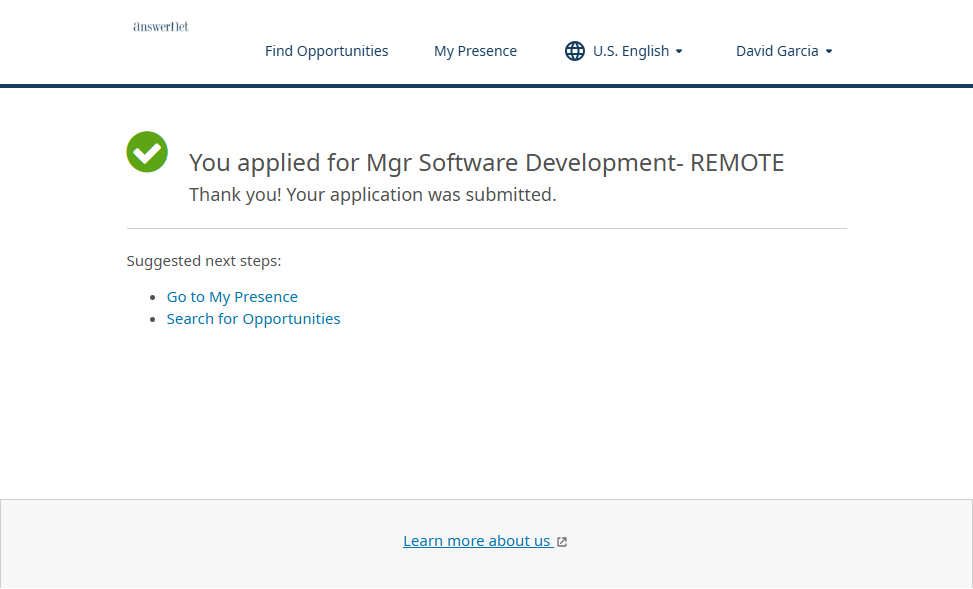Screen dimensions: 973x589
Task: Click the bullet before Go to My Presence
Action: [x=153, y=298]
